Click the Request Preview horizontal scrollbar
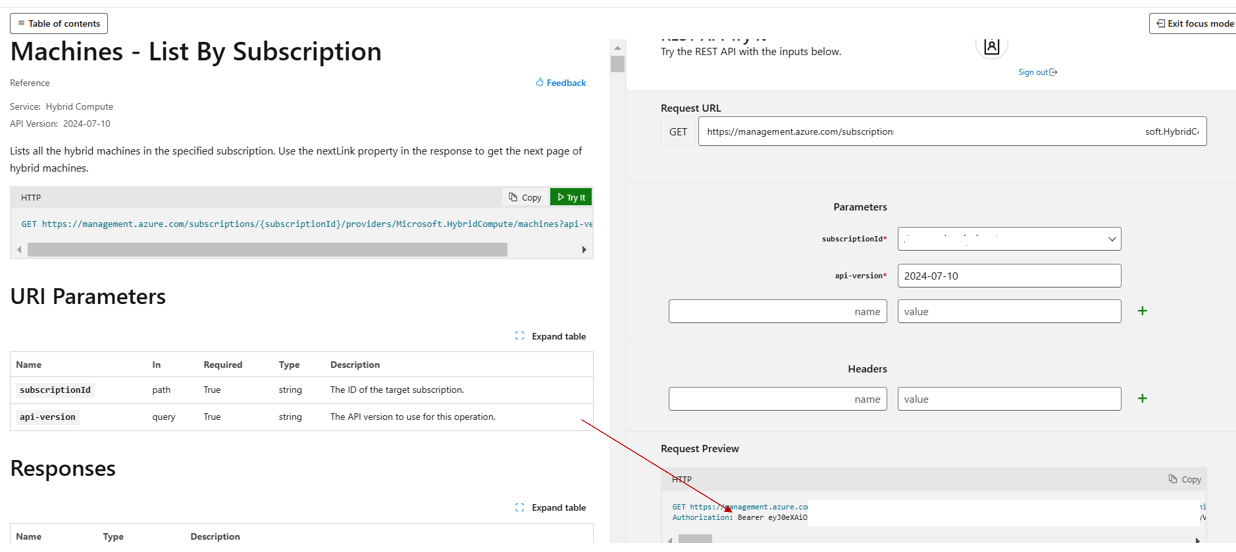This screenshot has width=1236, height=552. click(695, 539)
